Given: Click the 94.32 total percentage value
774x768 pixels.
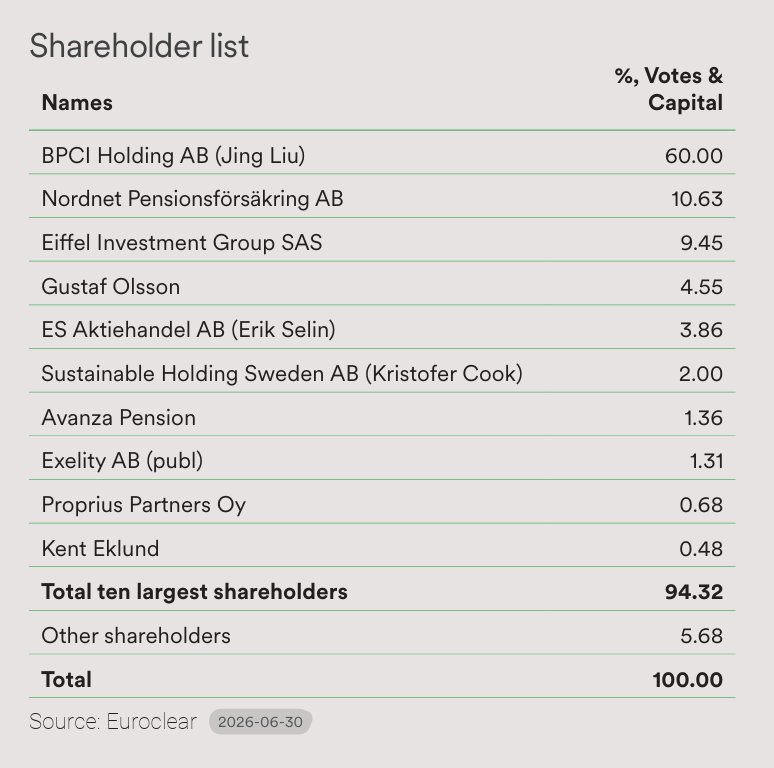Looking at the screenshot, I should point(694,592).
